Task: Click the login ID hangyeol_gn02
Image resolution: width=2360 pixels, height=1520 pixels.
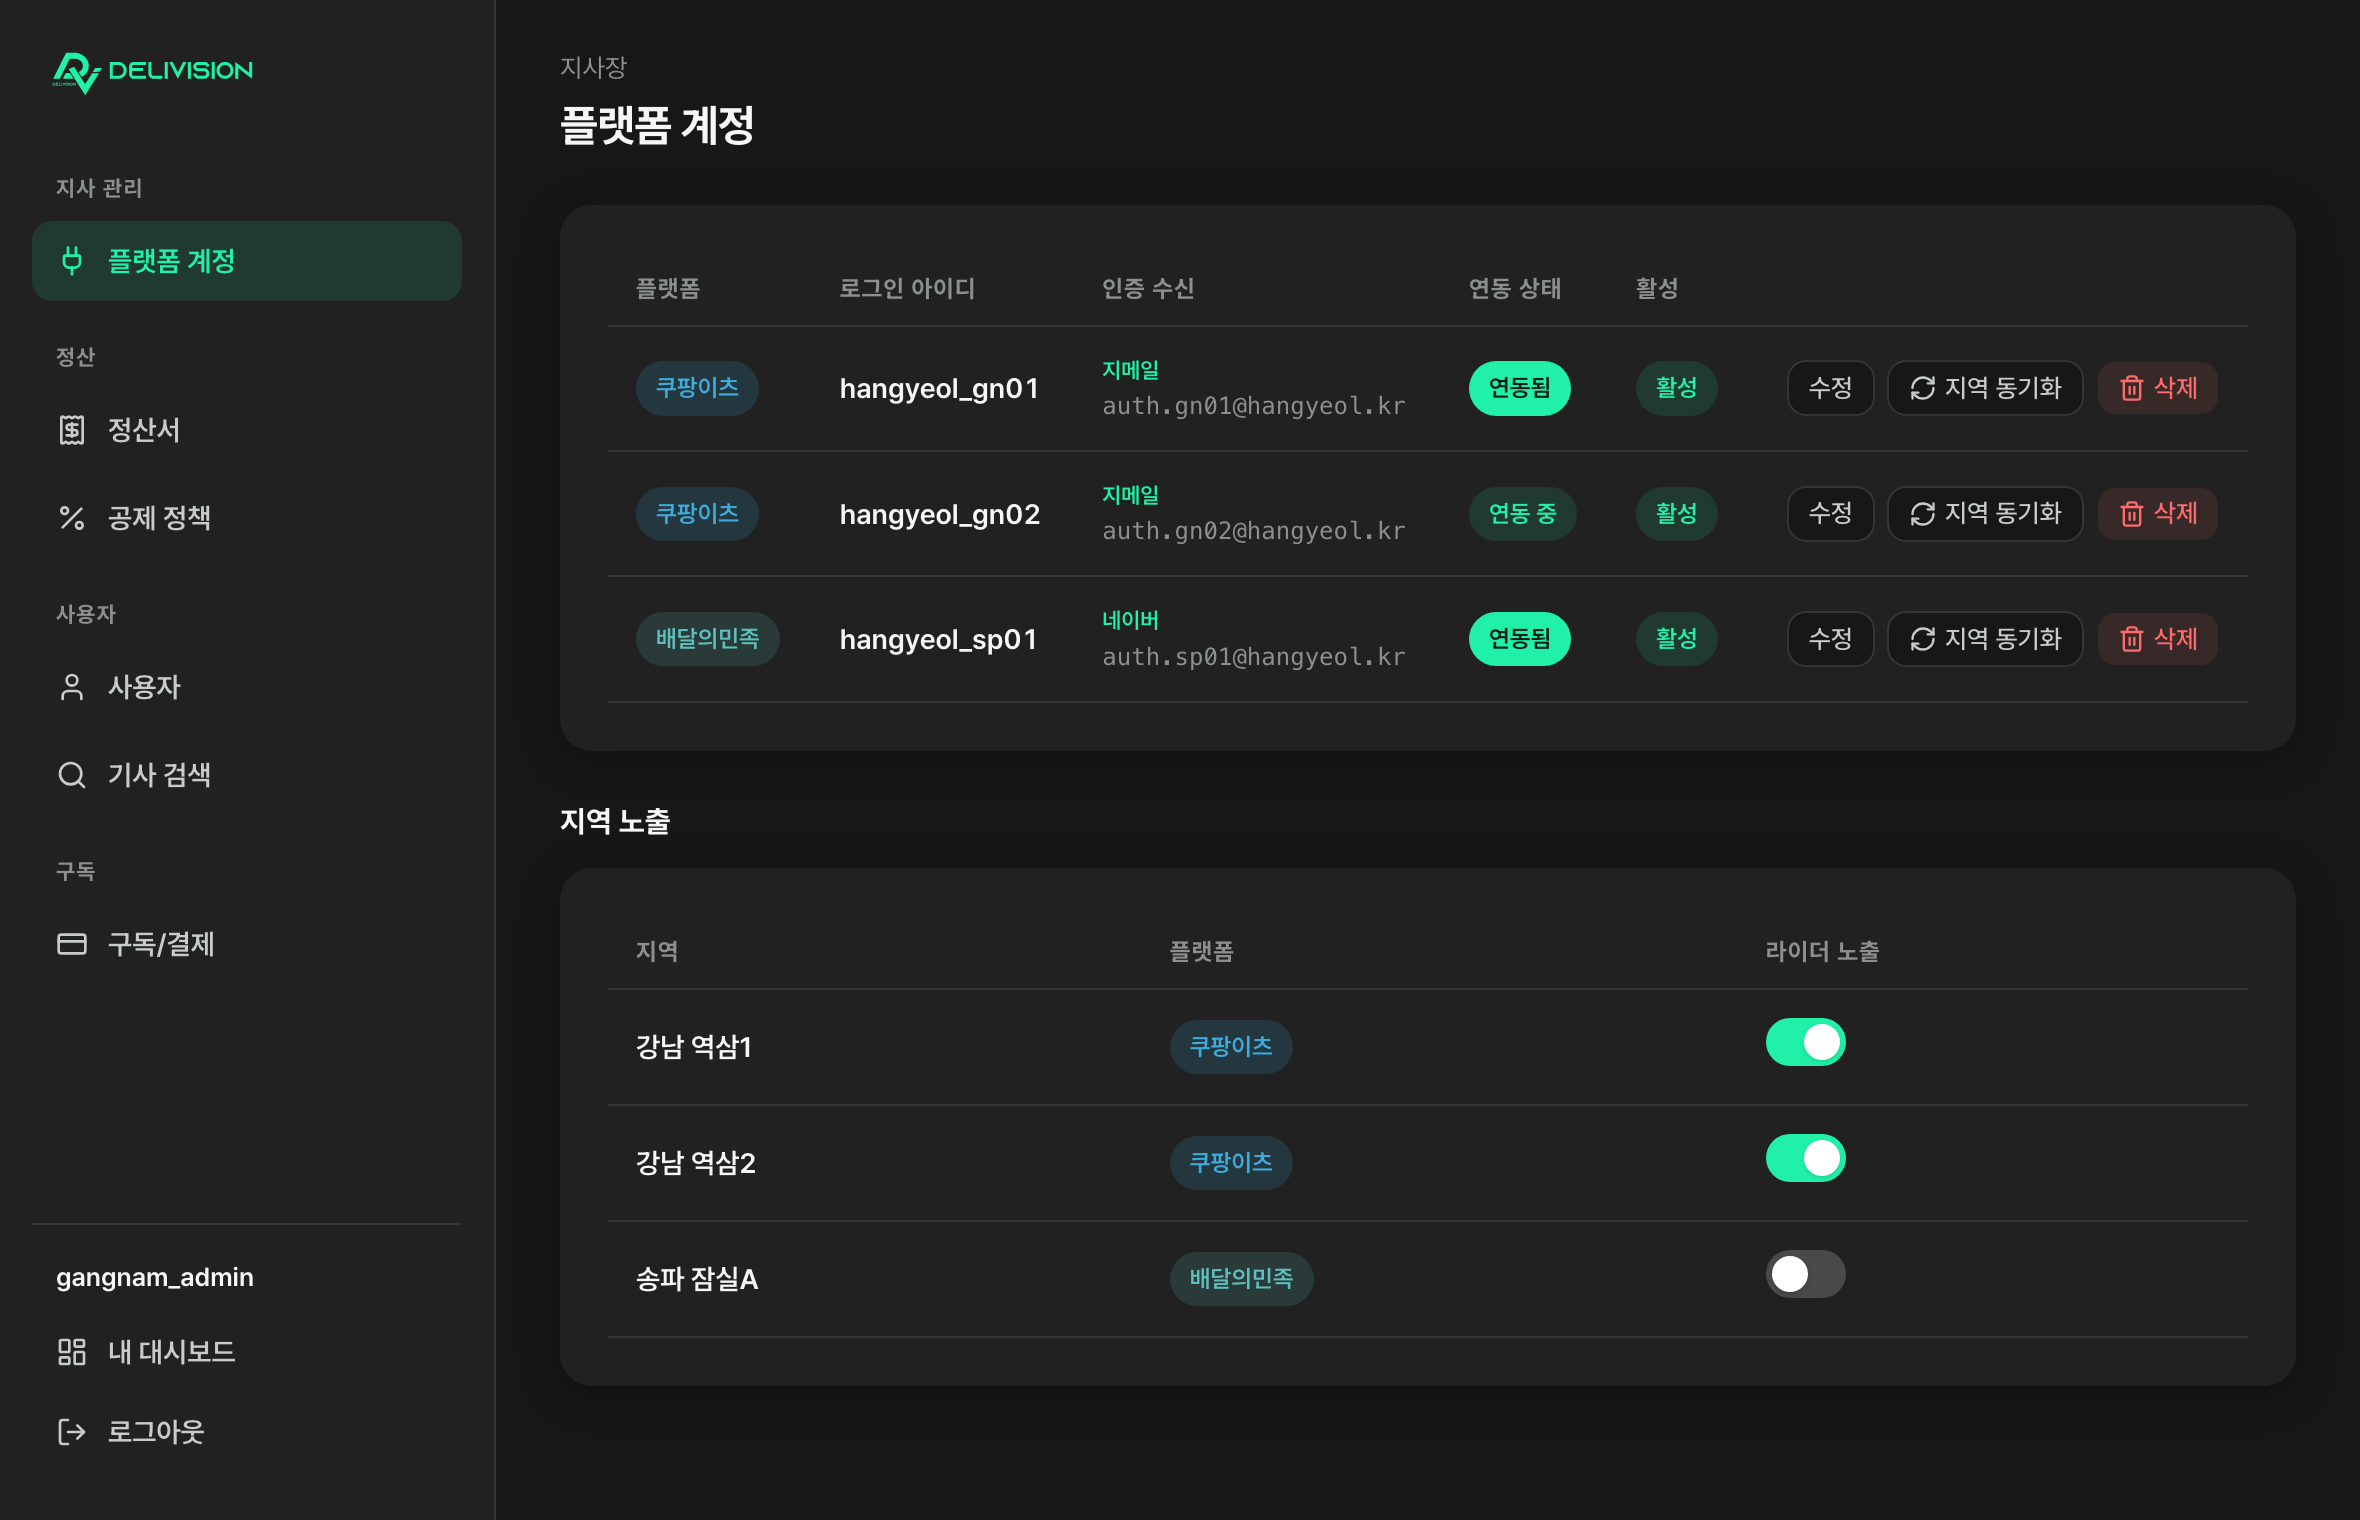Action: pyautogui.click(x=940, y=515)
